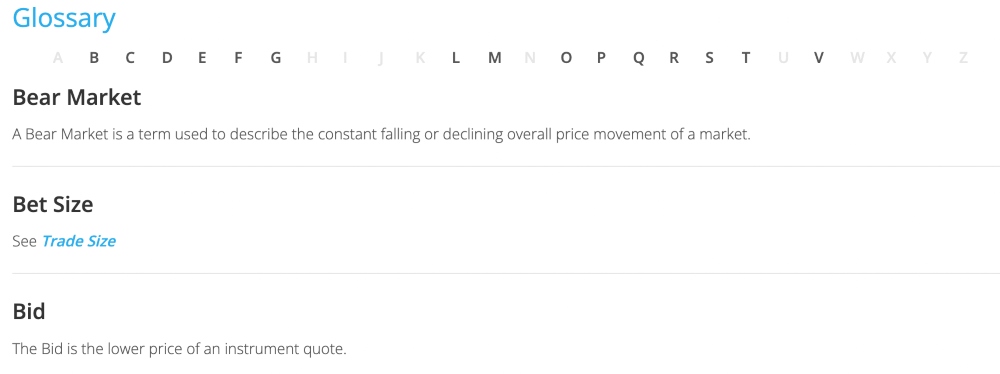Screen dimensions: 1000x374
Task: Jump to glossary letter B
Action: 94,58
